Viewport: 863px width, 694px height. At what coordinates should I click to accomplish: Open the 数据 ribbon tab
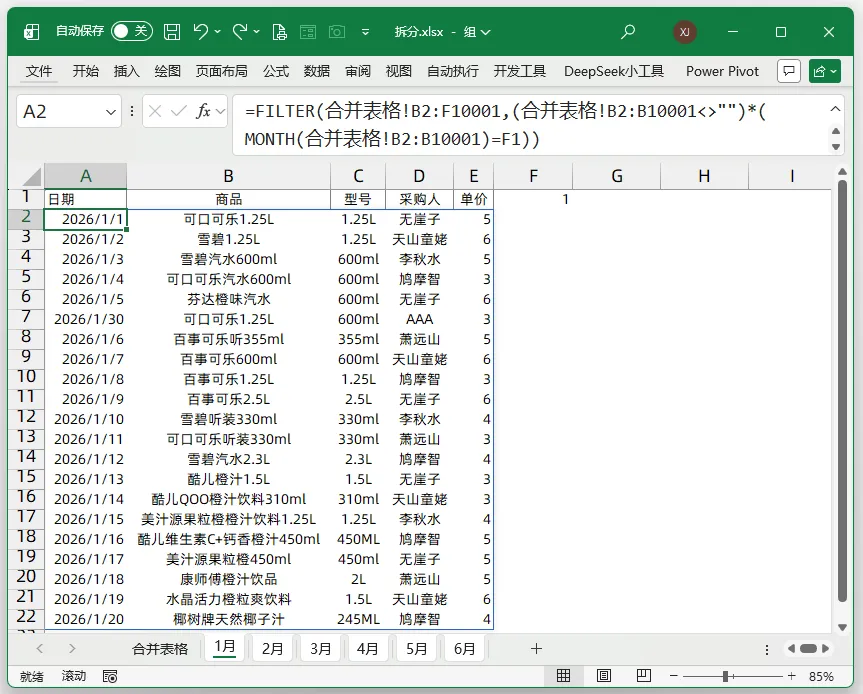(x=316, y=71)
